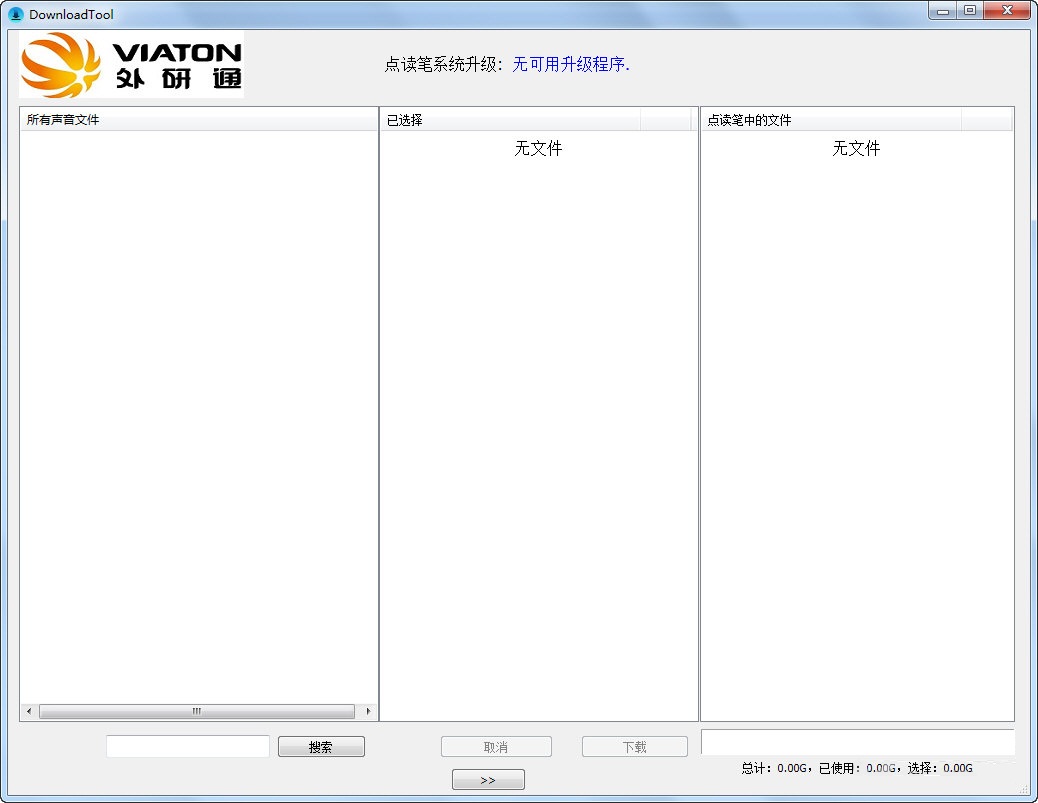This screenshot has width=1038, height=803.
Task: Click the 点读笔中的文件 column header
Action: 831,120
